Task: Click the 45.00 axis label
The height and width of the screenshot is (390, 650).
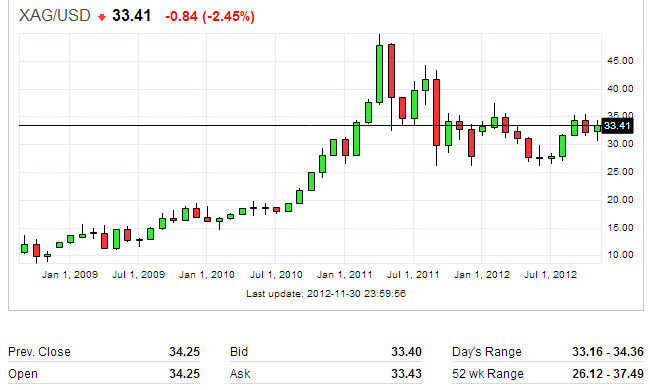Action: [x=620, y=61]
